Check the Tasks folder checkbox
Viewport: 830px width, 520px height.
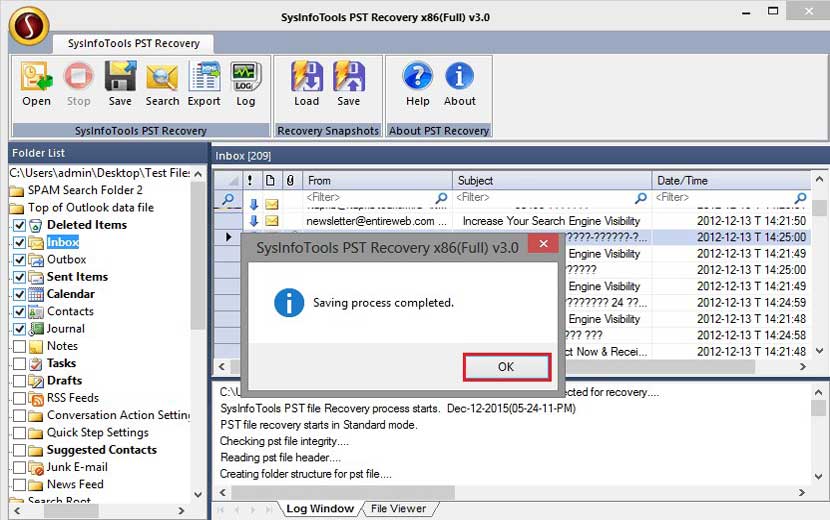point(20,364)
